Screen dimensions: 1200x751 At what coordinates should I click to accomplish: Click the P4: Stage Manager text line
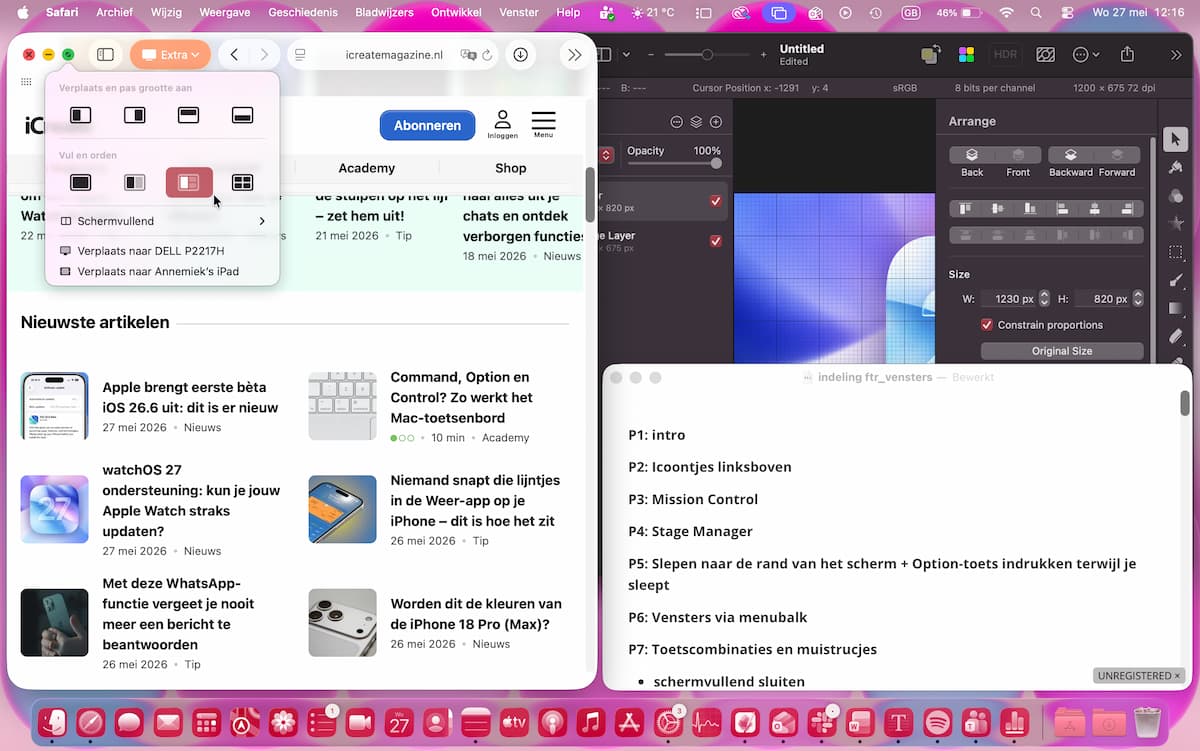[x=690, y=531]
